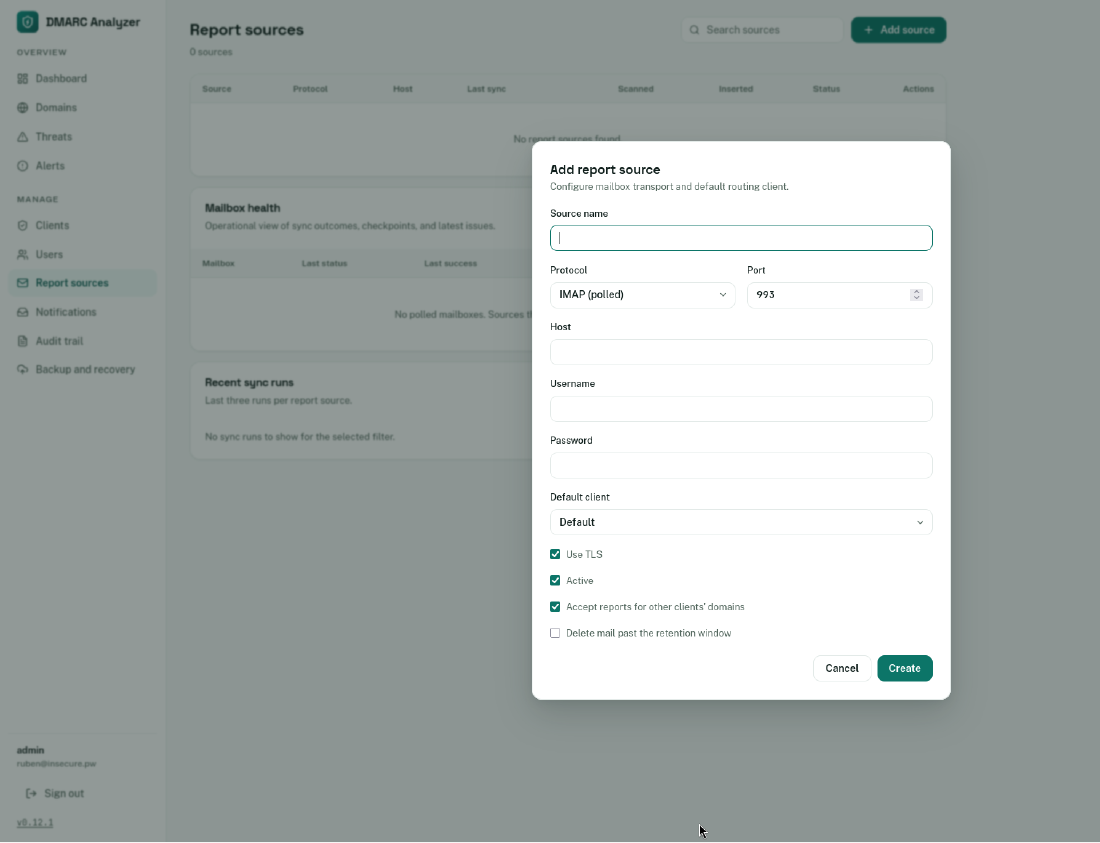Disable Accept reports for other clients' domains
This screenshot has width=1100, height=843.
tap(555, 607)
